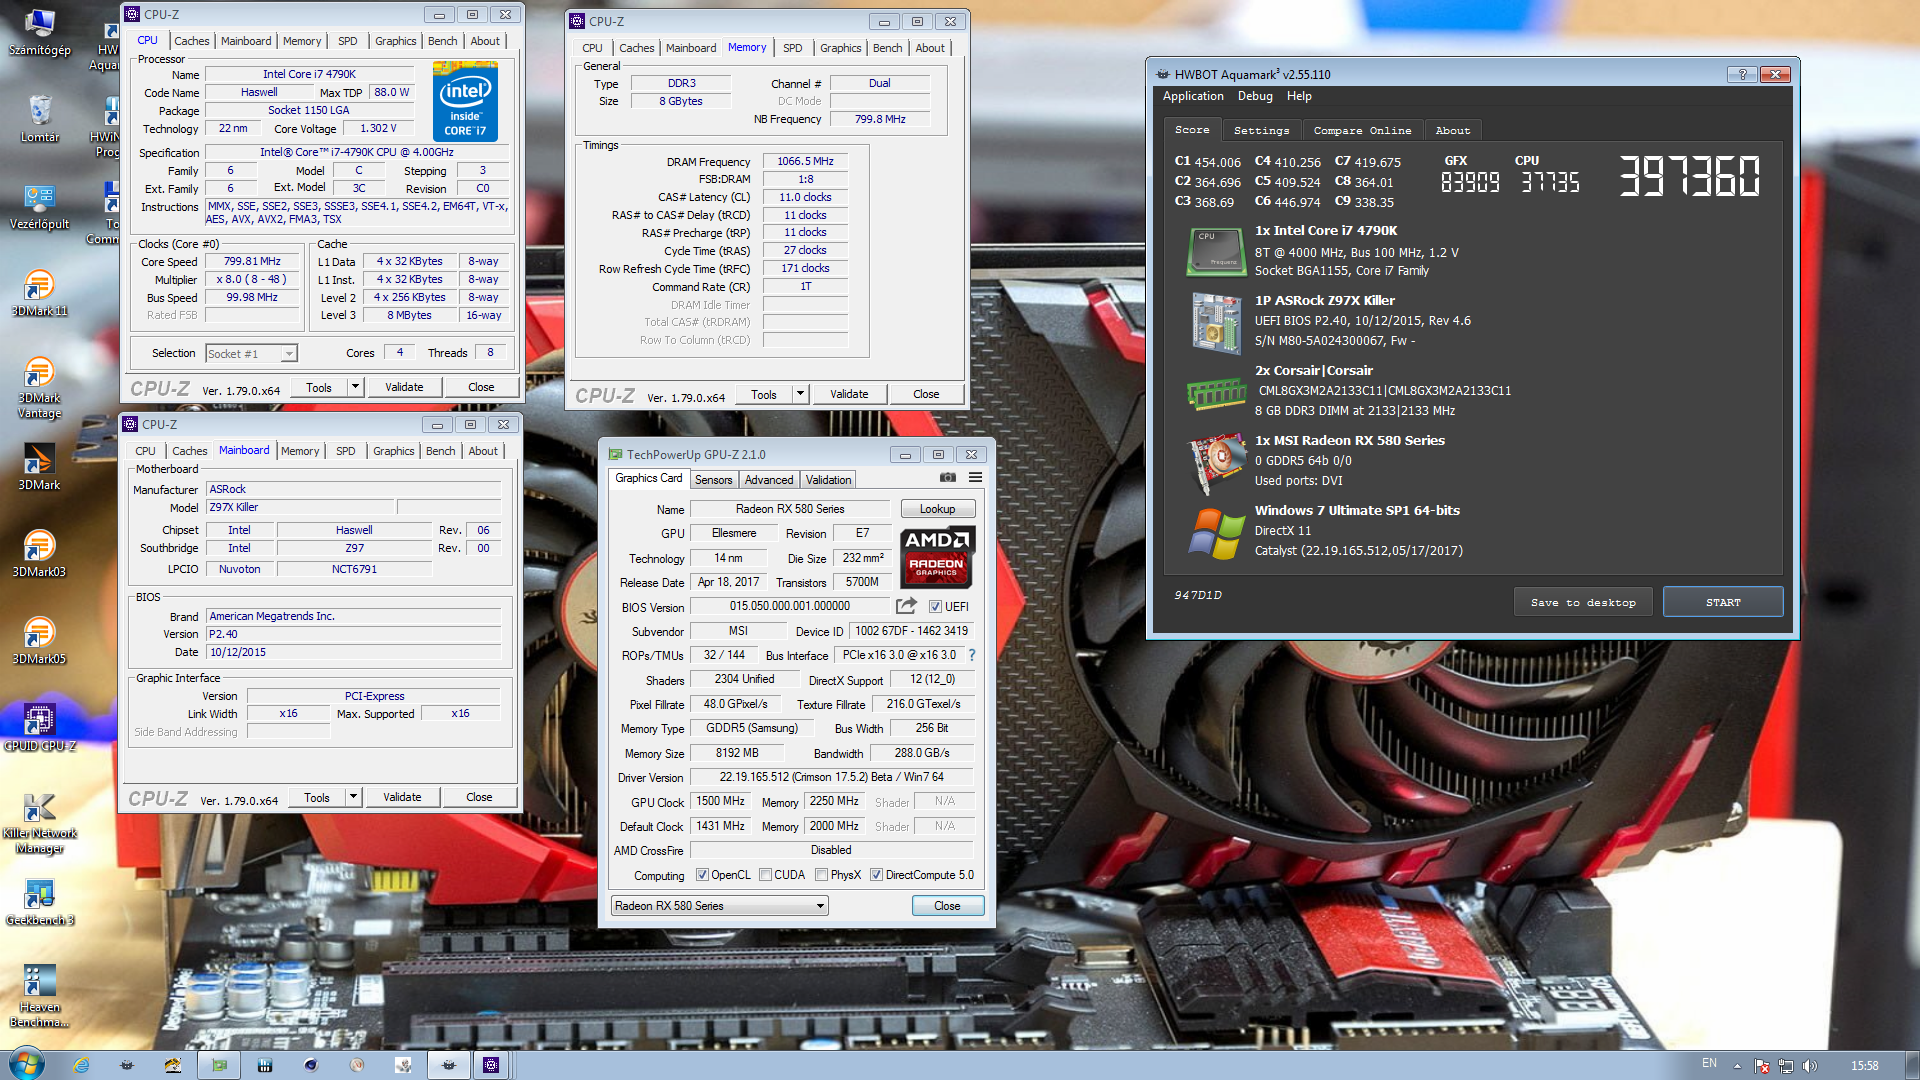Click the AMD Radeon Graphics logo in GPU-Z
The height and width of the screenshot is (1080, 1920).
click(x=937, y=555)
